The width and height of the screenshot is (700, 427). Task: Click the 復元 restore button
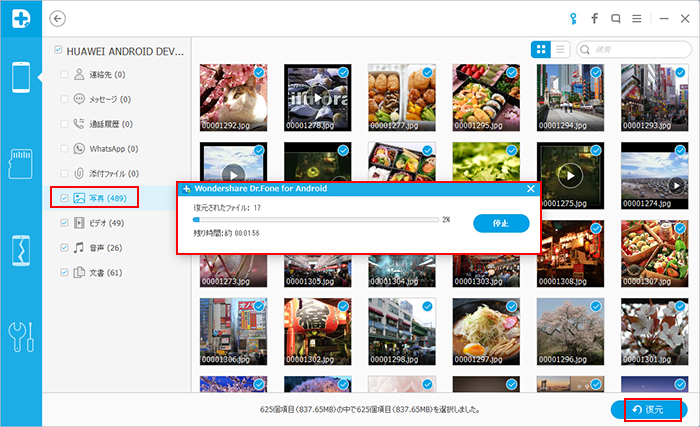(x=652, y=409)
